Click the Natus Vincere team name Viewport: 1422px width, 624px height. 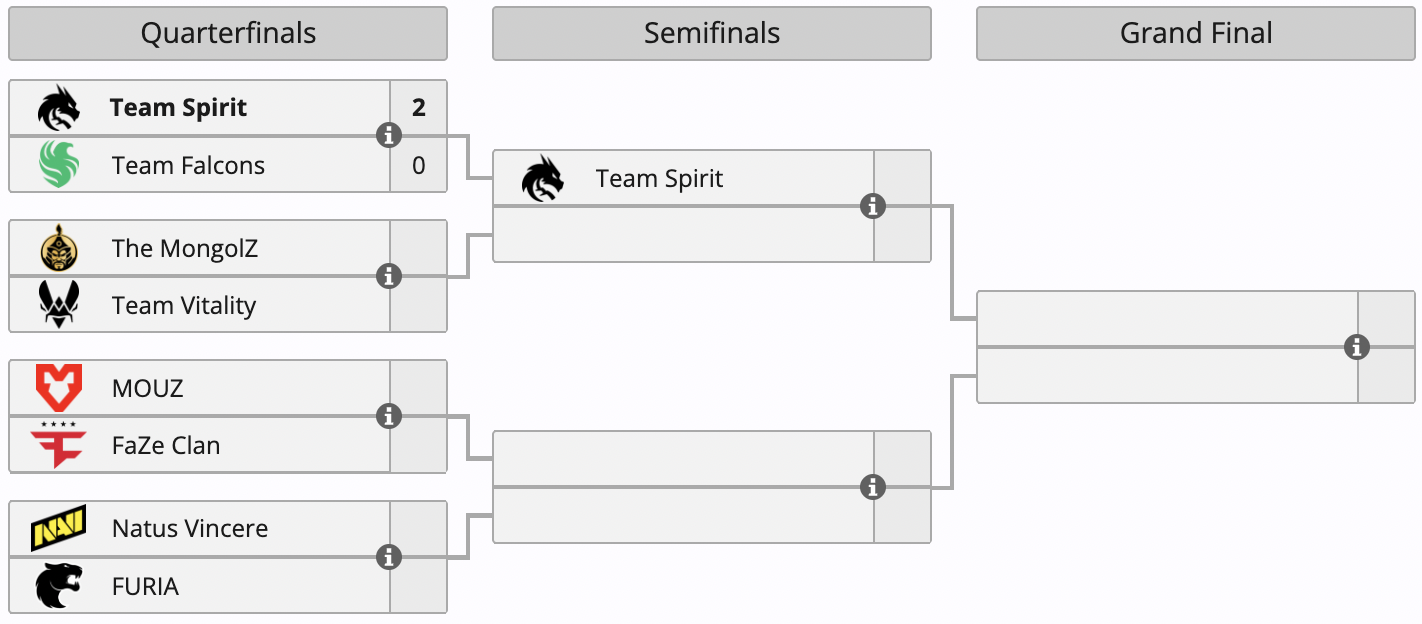(190, 528)
